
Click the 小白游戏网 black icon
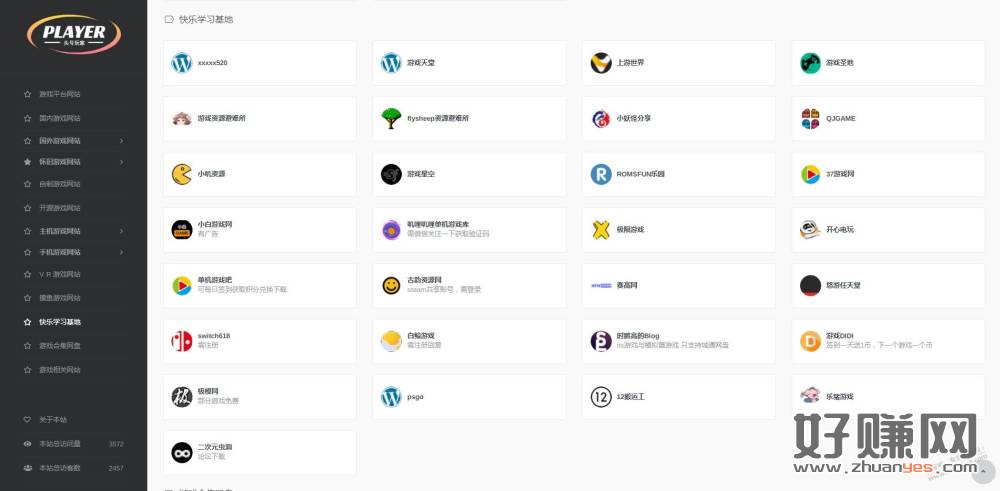[x=182, y=230]
